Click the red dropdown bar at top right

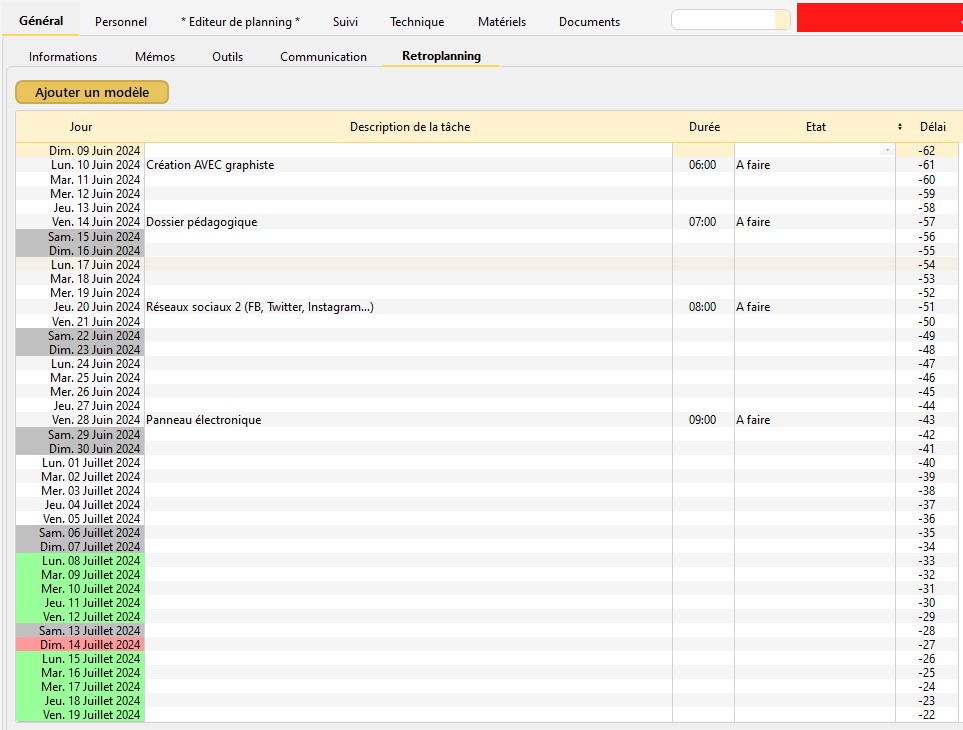(879, 18)
